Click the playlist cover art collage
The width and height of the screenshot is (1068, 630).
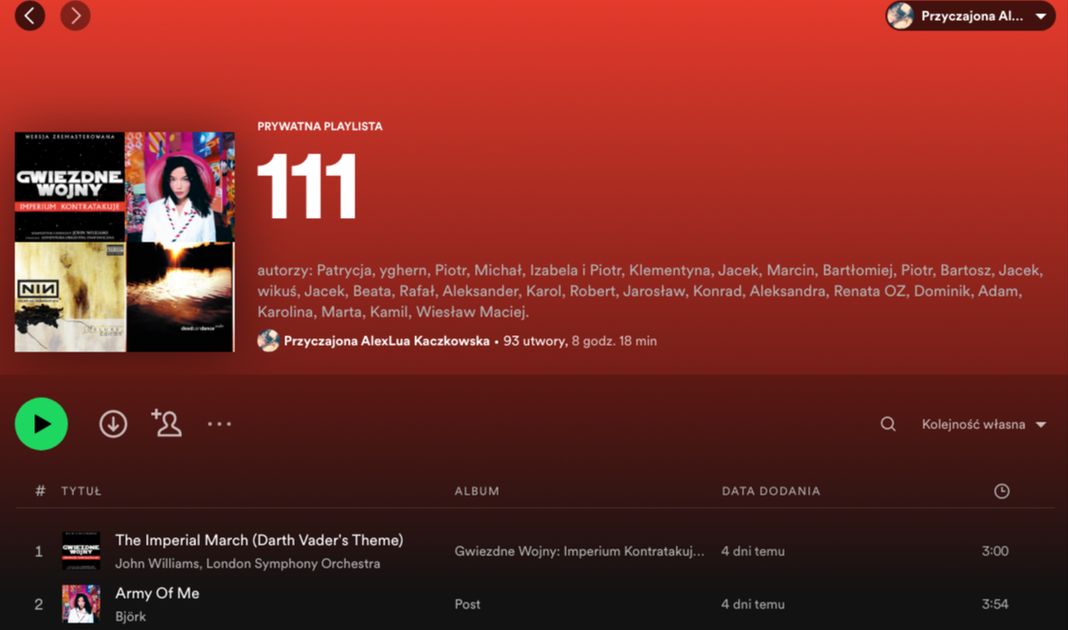point(125,242)
